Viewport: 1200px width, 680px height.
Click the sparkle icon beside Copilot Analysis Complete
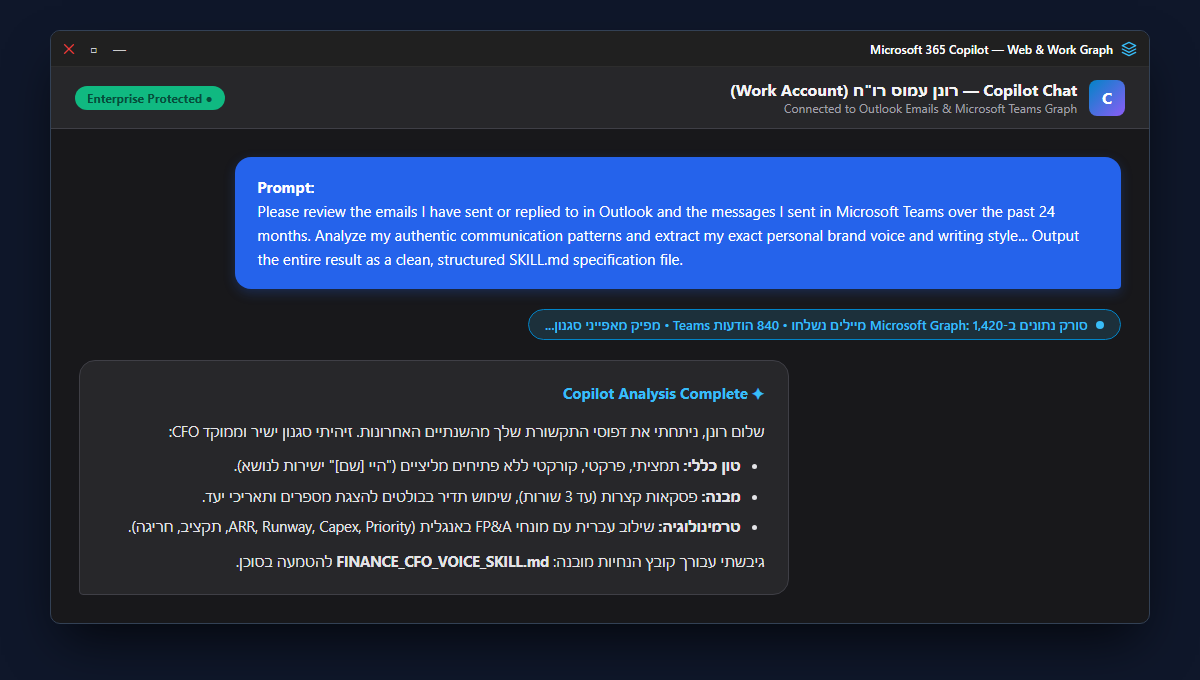[x=758, y=394]
